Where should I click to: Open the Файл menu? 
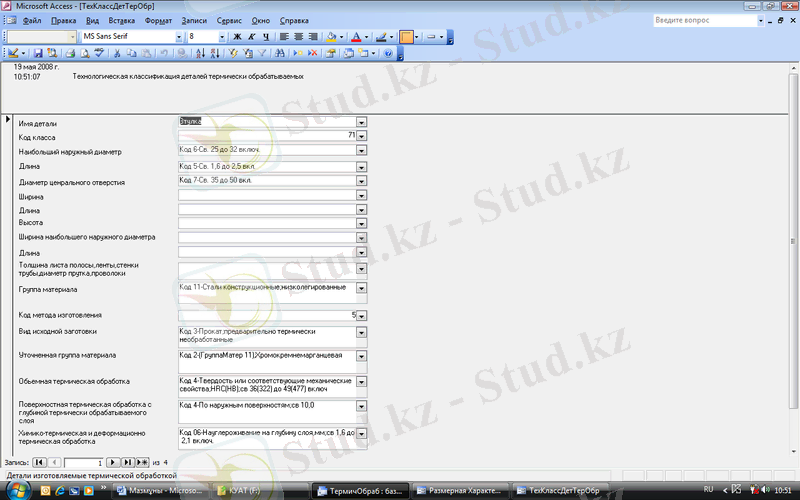32,21
